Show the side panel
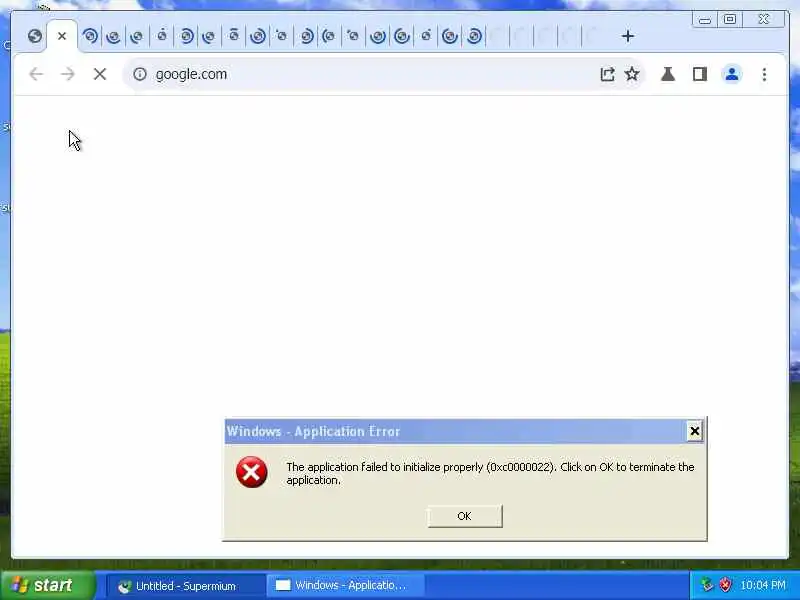 [699, 74]
